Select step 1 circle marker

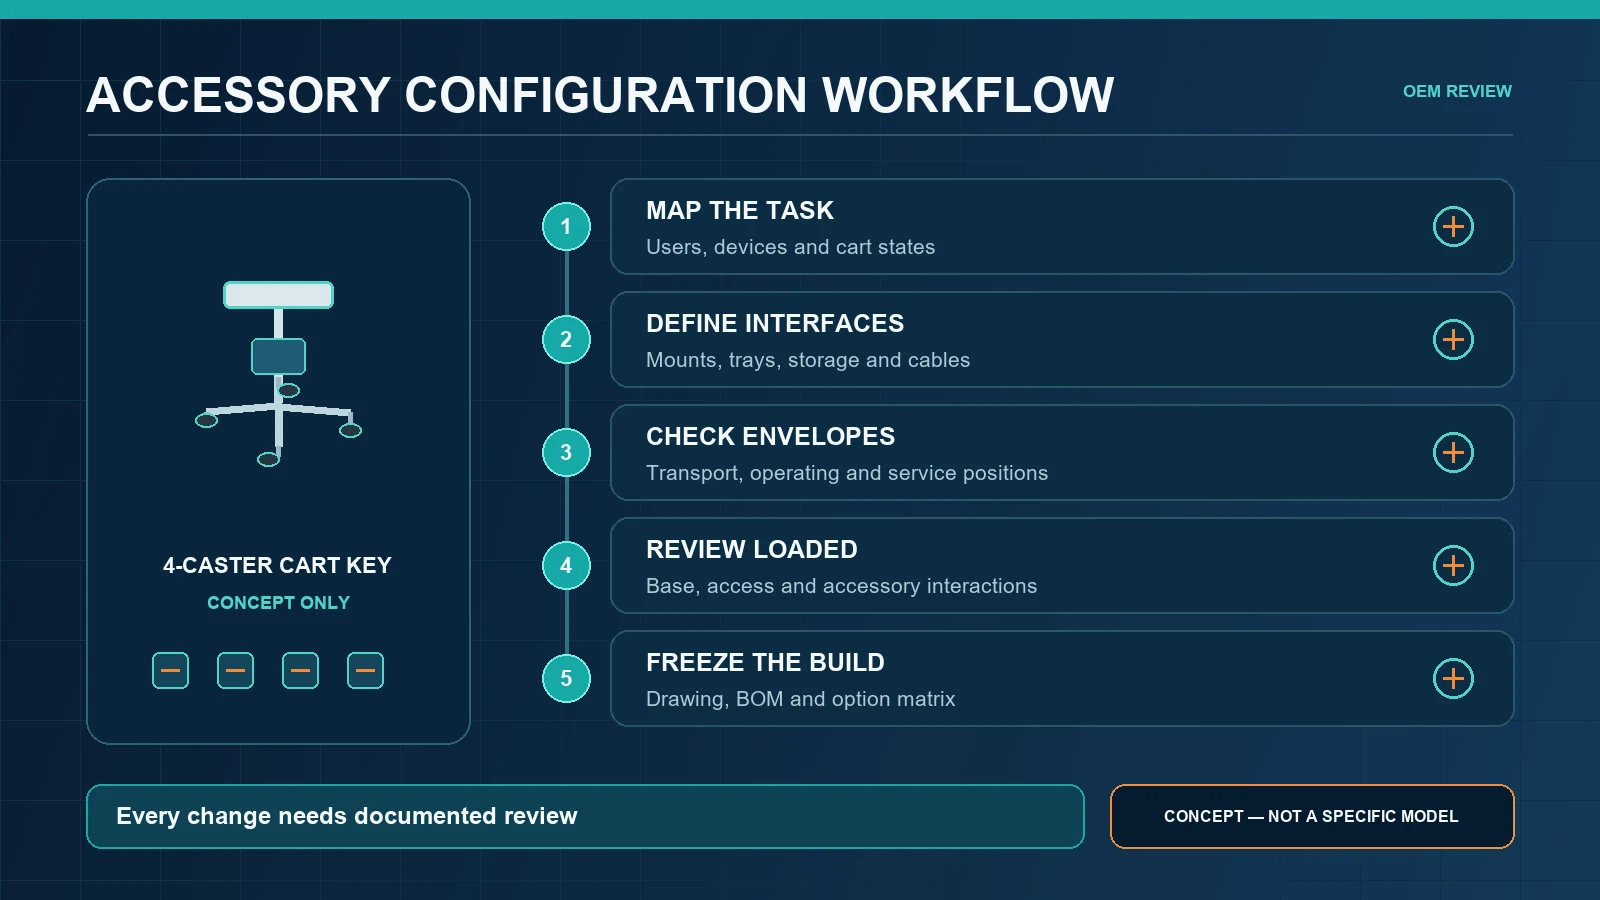click(566, 227)
